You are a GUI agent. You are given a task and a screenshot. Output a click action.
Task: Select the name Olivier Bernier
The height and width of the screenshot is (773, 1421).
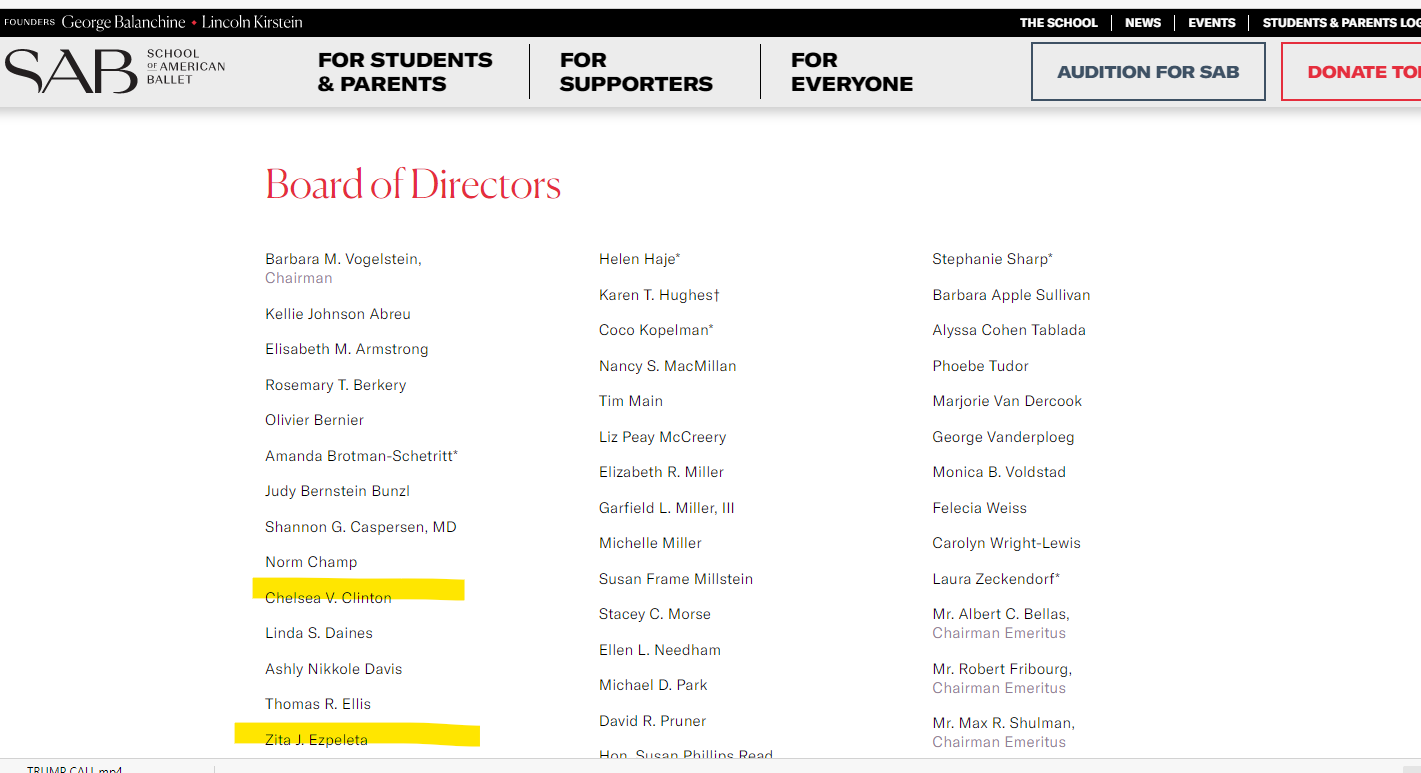pyautogui.click(x=314, y=420)
